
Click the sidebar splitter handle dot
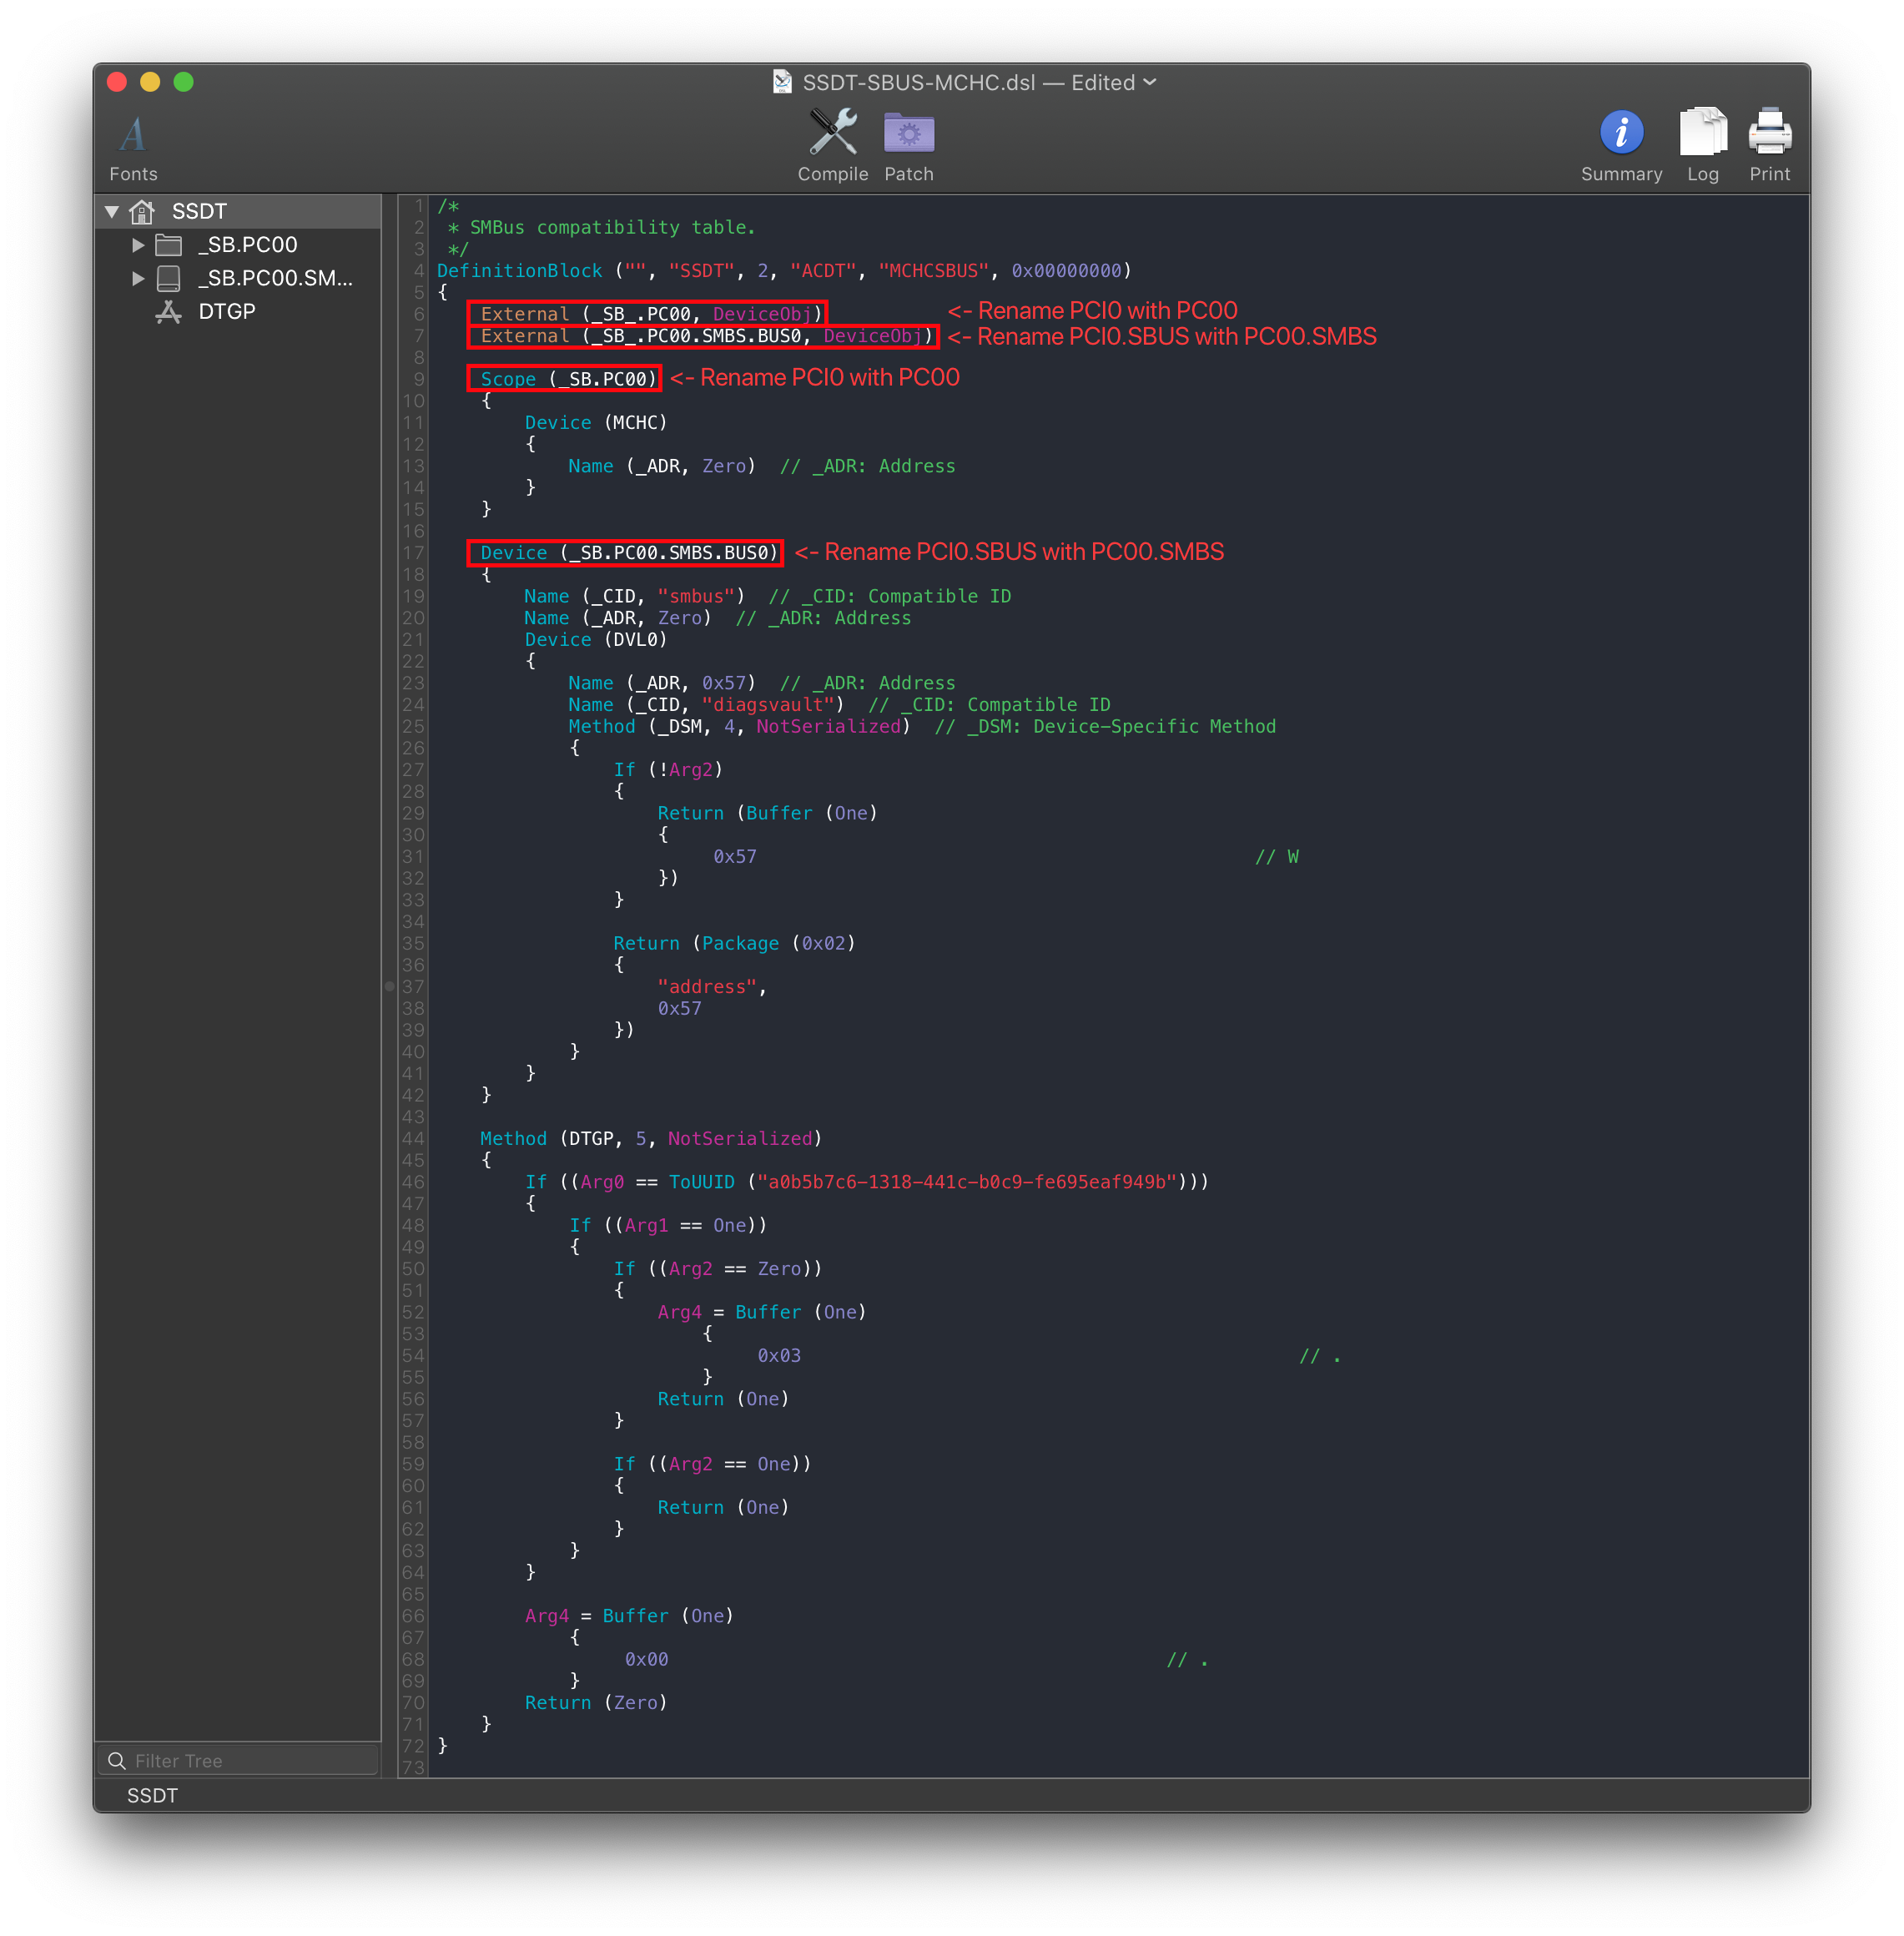point(389,986)
